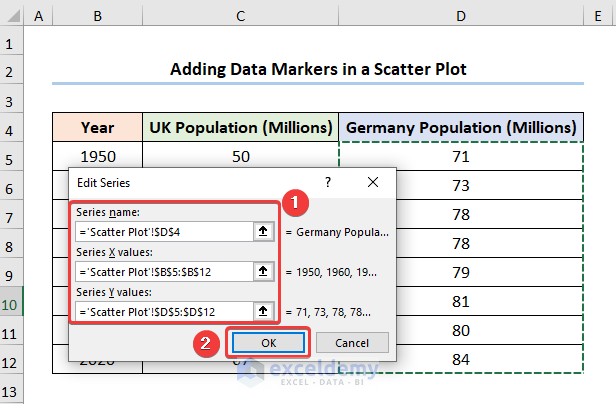This screenshot has height=404, width=616.
Task: Select column D header
Action: pos(462,16)
